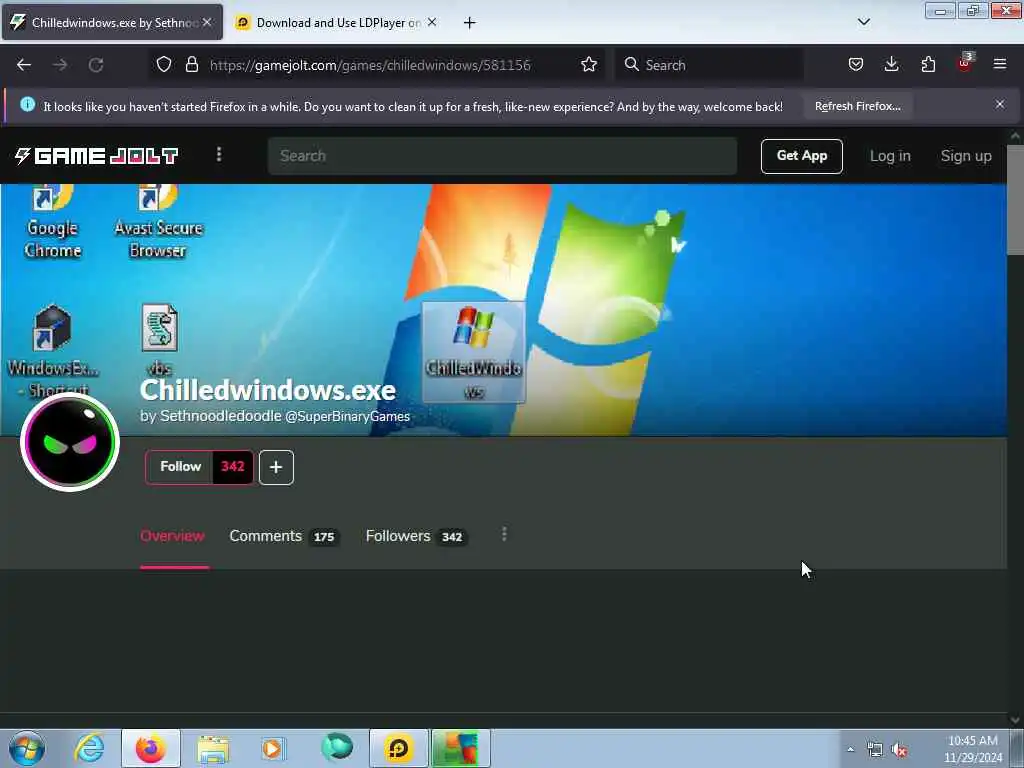Image resolution: width=1024 pixels, height=768 pixels.
Task: Open the LDPlayer taskbar icon
Action: (x=398, y=748)
